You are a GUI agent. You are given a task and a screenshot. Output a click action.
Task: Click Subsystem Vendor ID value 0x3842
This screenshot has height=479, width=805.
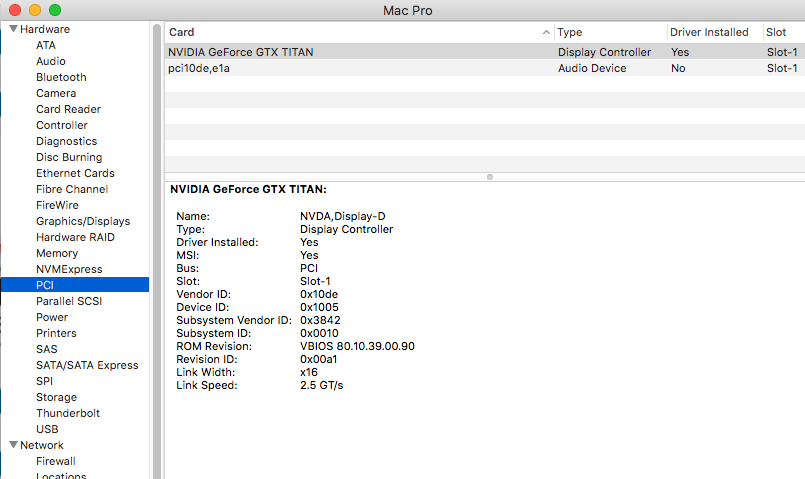(x=320, y=320)
